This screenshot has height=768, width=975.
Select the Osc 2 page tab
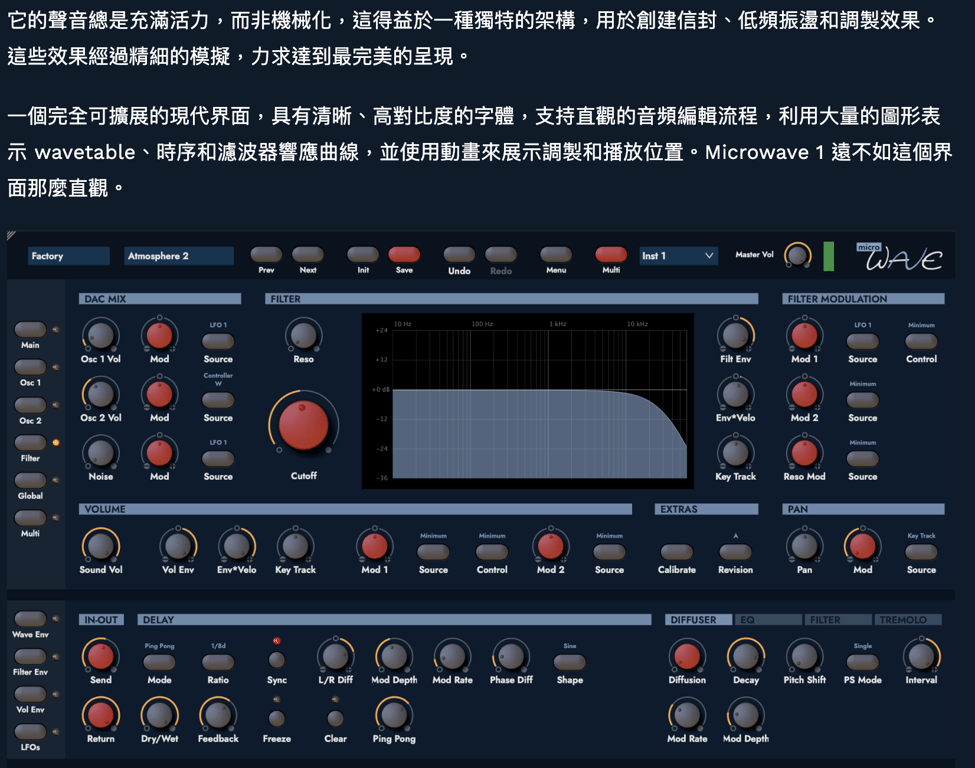coord(30,405)
